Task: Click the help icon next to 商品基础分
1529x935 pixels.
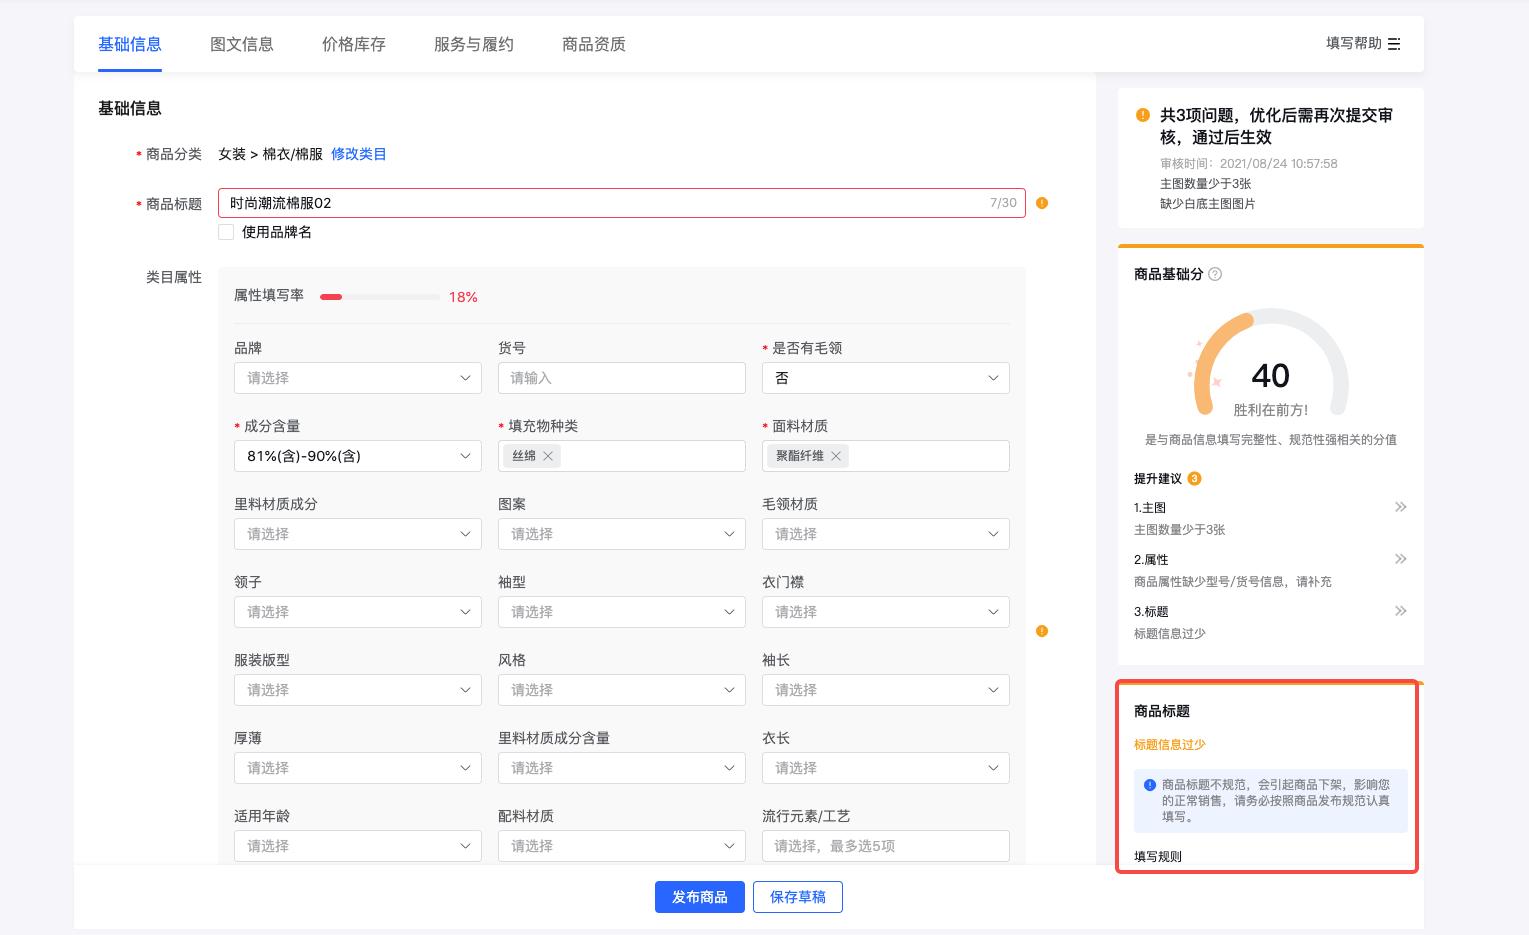Action: click(1215, 274)
